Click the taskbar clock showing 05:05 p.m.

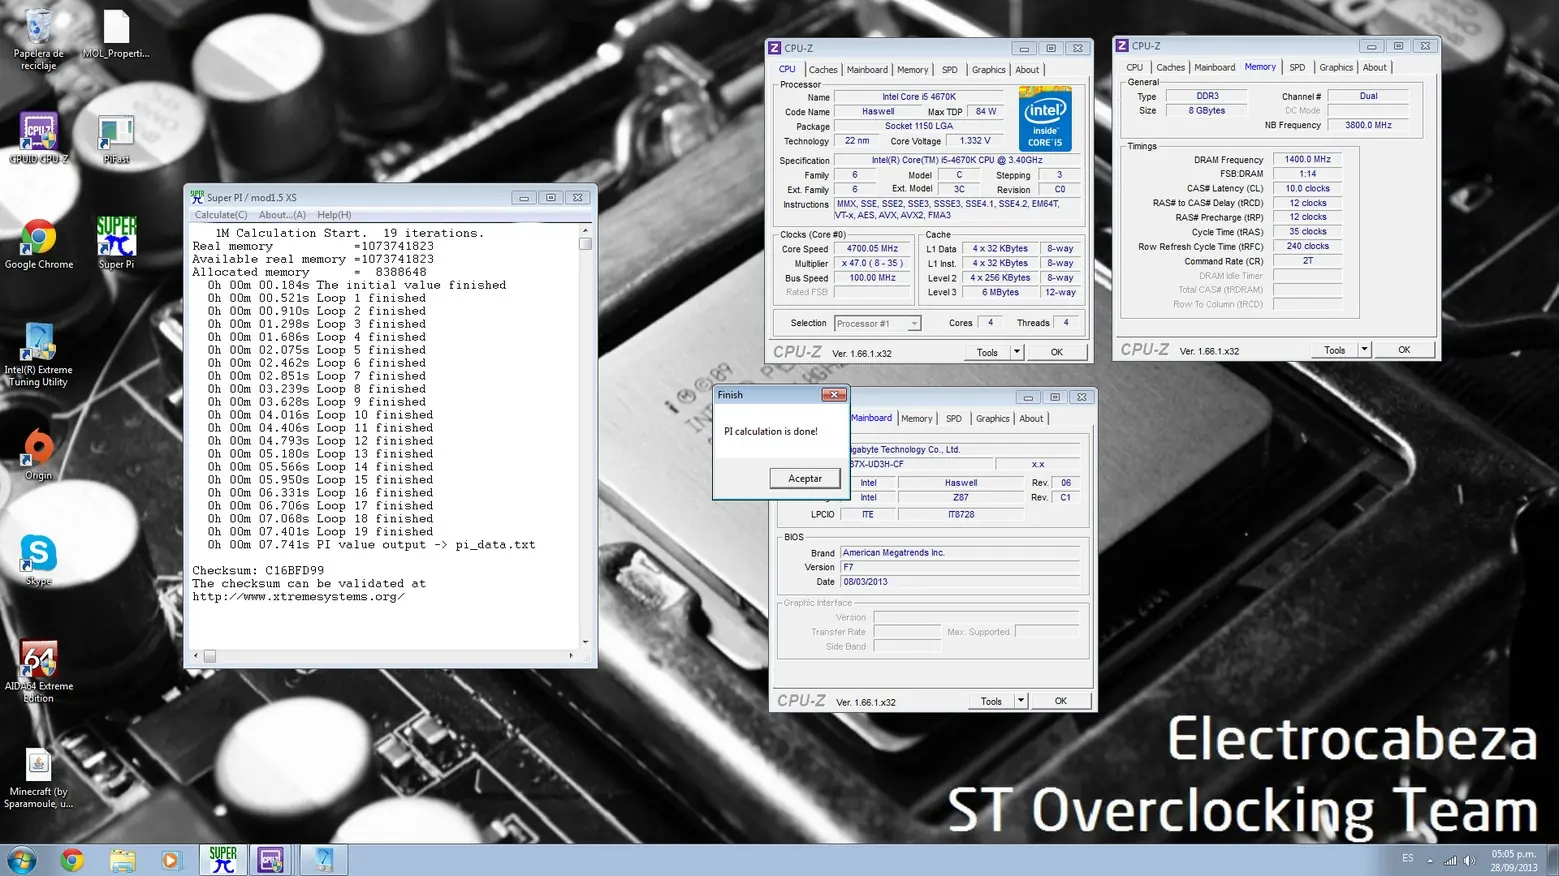(1514, 860)
